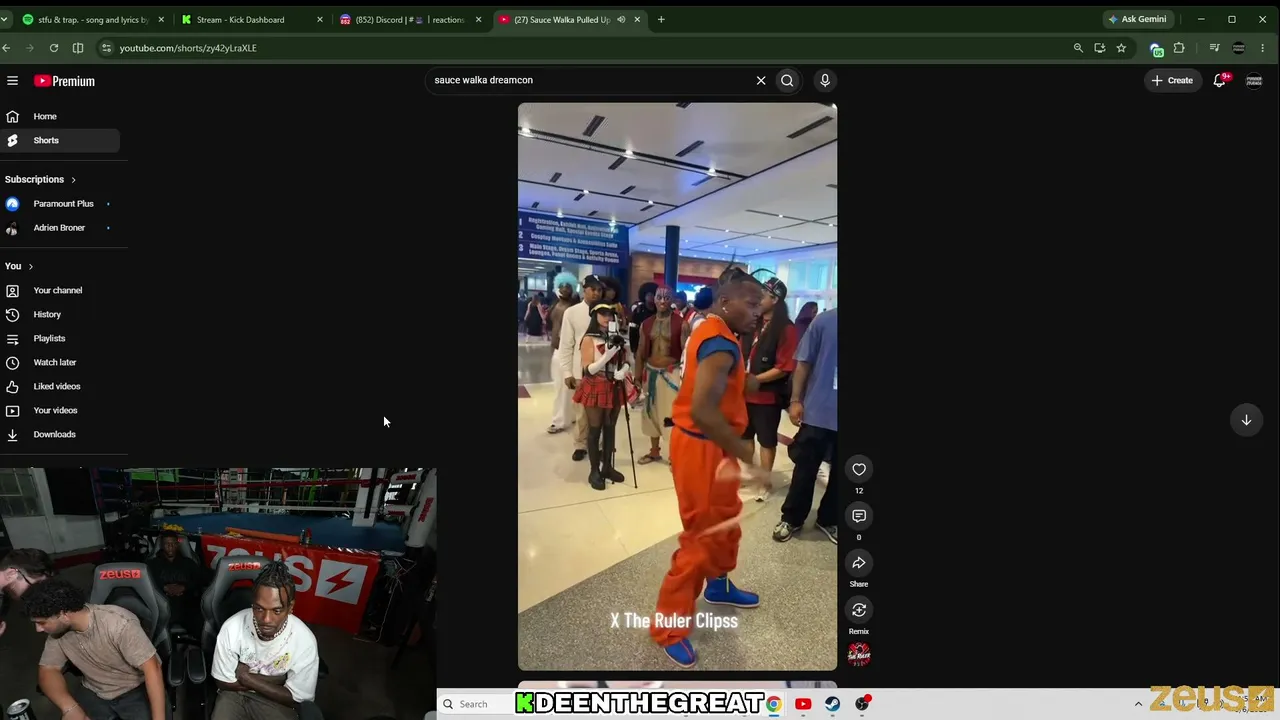Open the Adrien Broner subscription

(59, 228)
